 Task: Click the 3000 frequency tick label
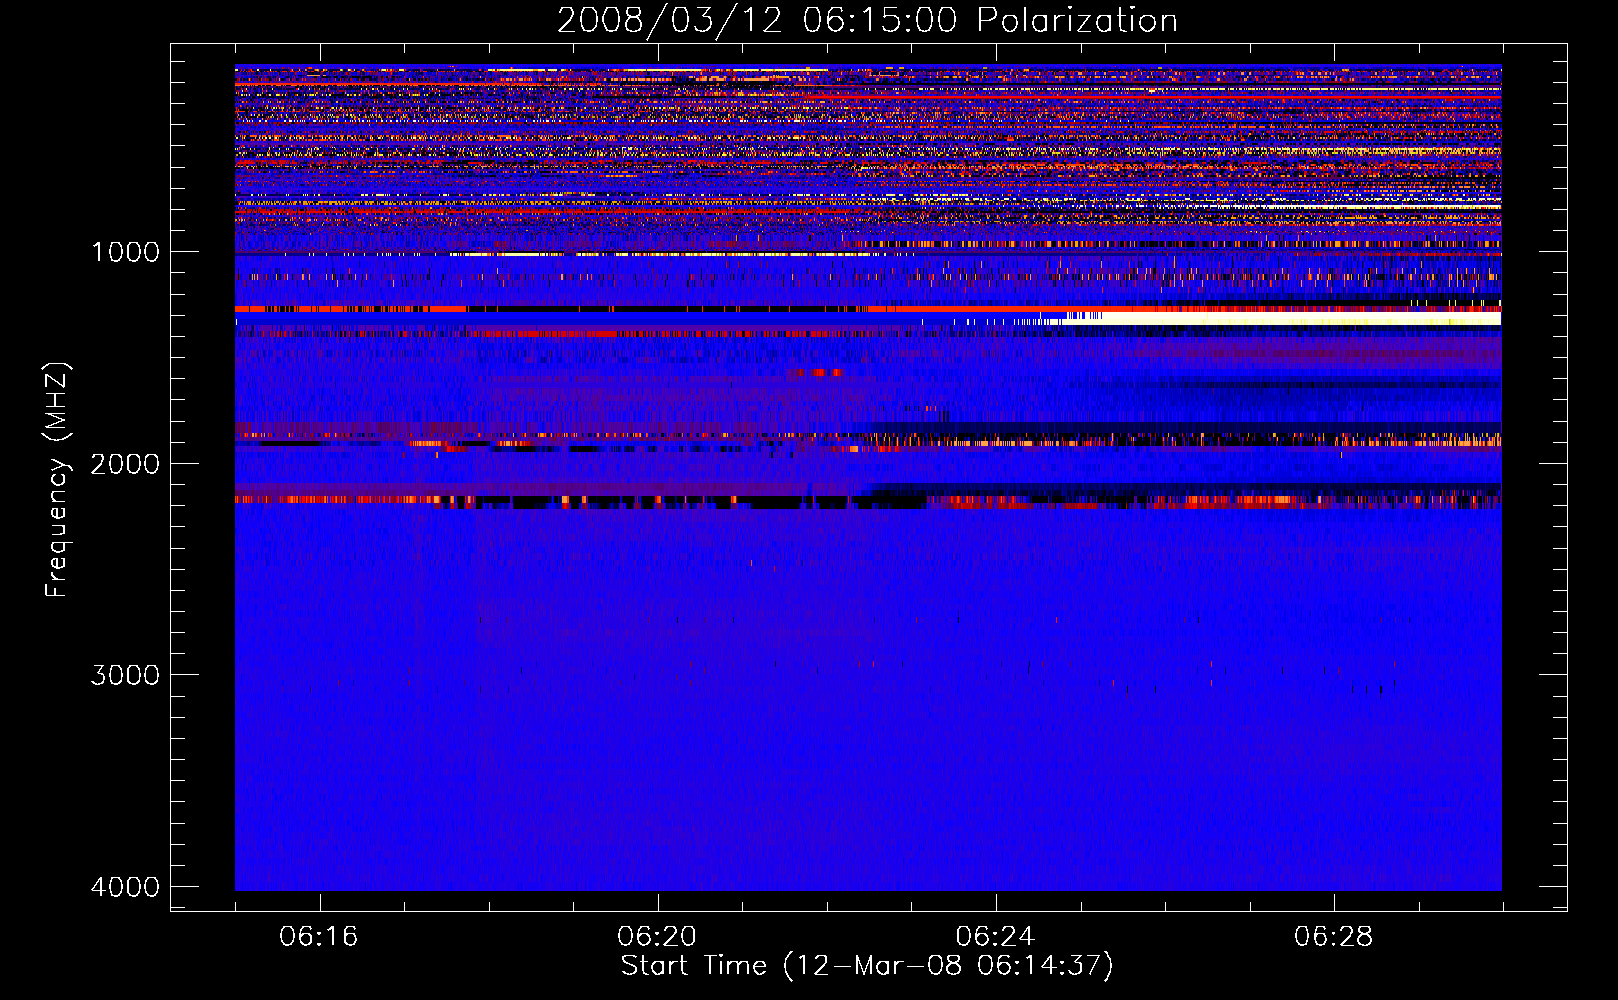(x=125, y=675)
